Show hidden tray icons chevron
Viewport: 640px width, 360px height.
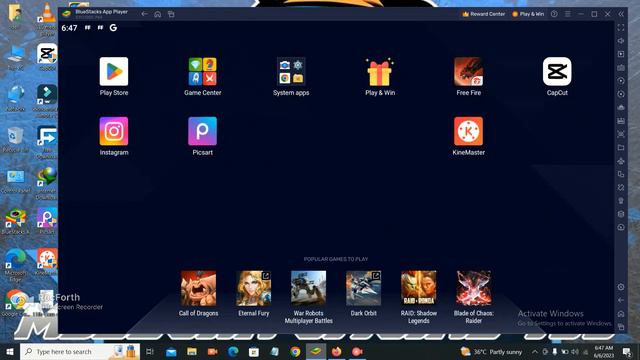535,351
